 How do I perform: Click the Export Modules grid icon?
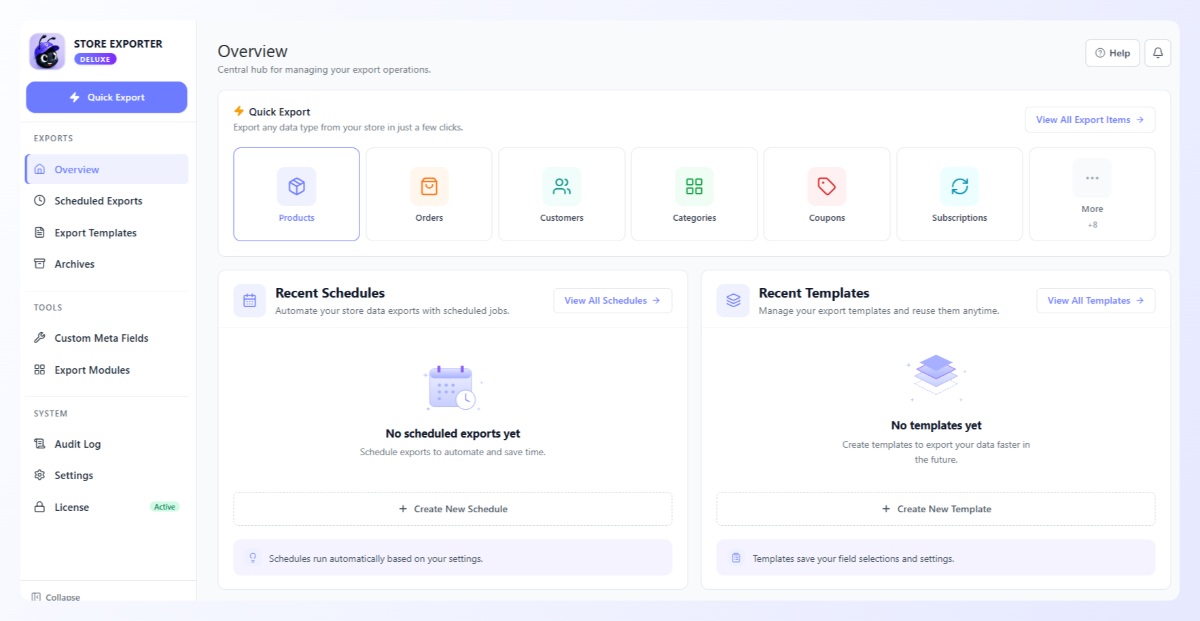(40, 370)
